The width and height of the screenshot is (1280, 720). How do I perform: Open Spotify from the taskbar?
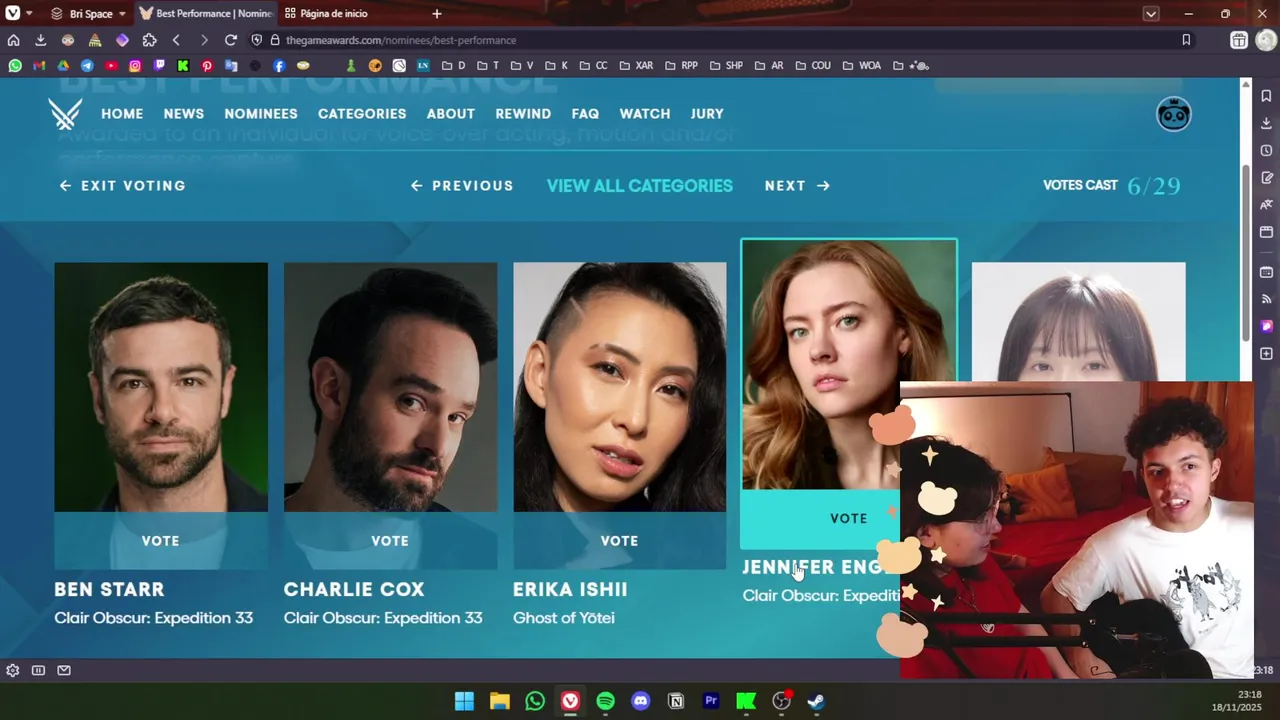(605, 701)
